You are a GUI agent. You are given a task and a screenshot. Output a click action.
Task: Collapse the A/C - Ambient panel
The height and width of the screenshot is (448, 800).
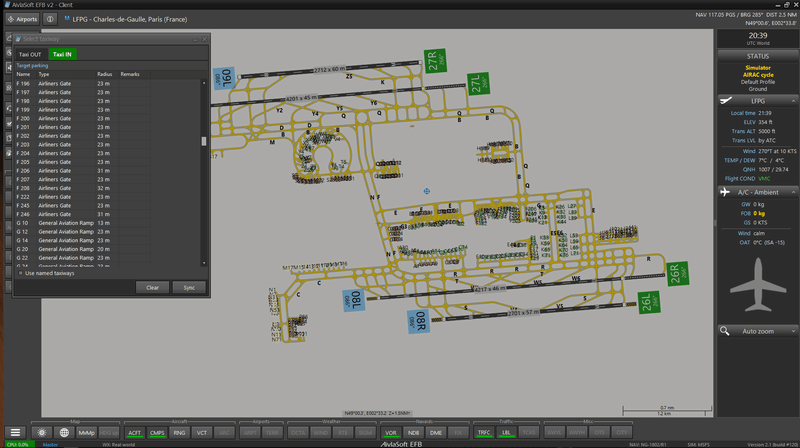coord(792,190)
